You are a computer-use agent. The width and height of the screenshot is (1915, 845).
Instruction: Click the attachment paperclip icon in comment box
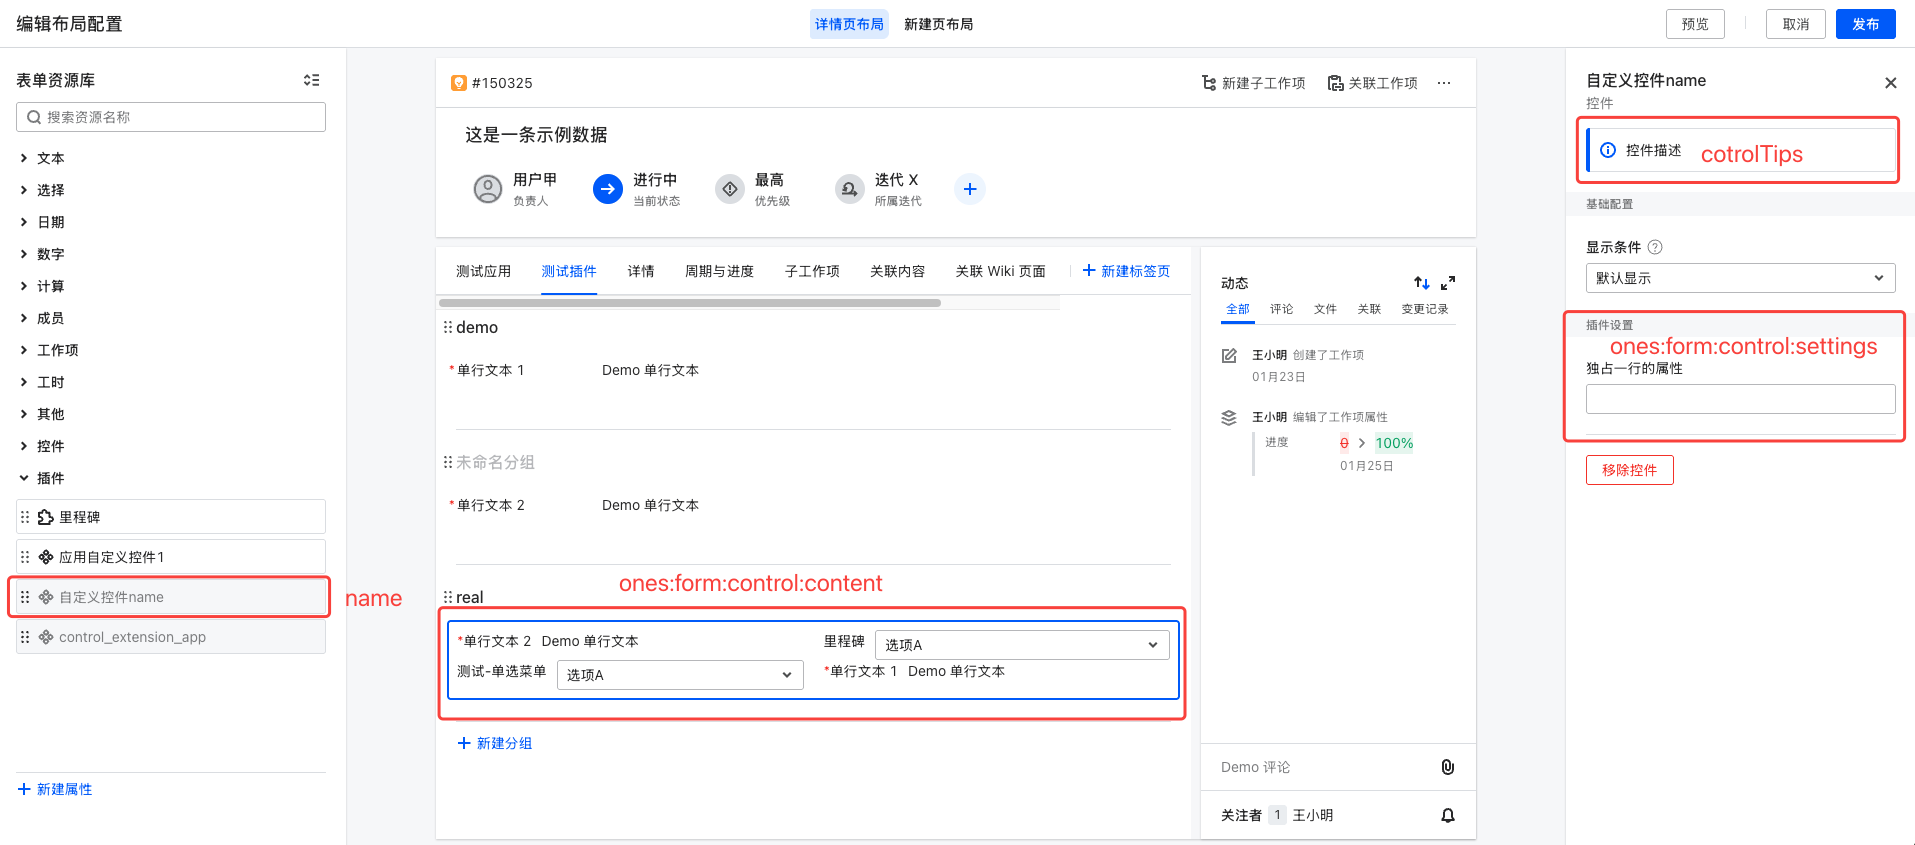pos(1447,767)
